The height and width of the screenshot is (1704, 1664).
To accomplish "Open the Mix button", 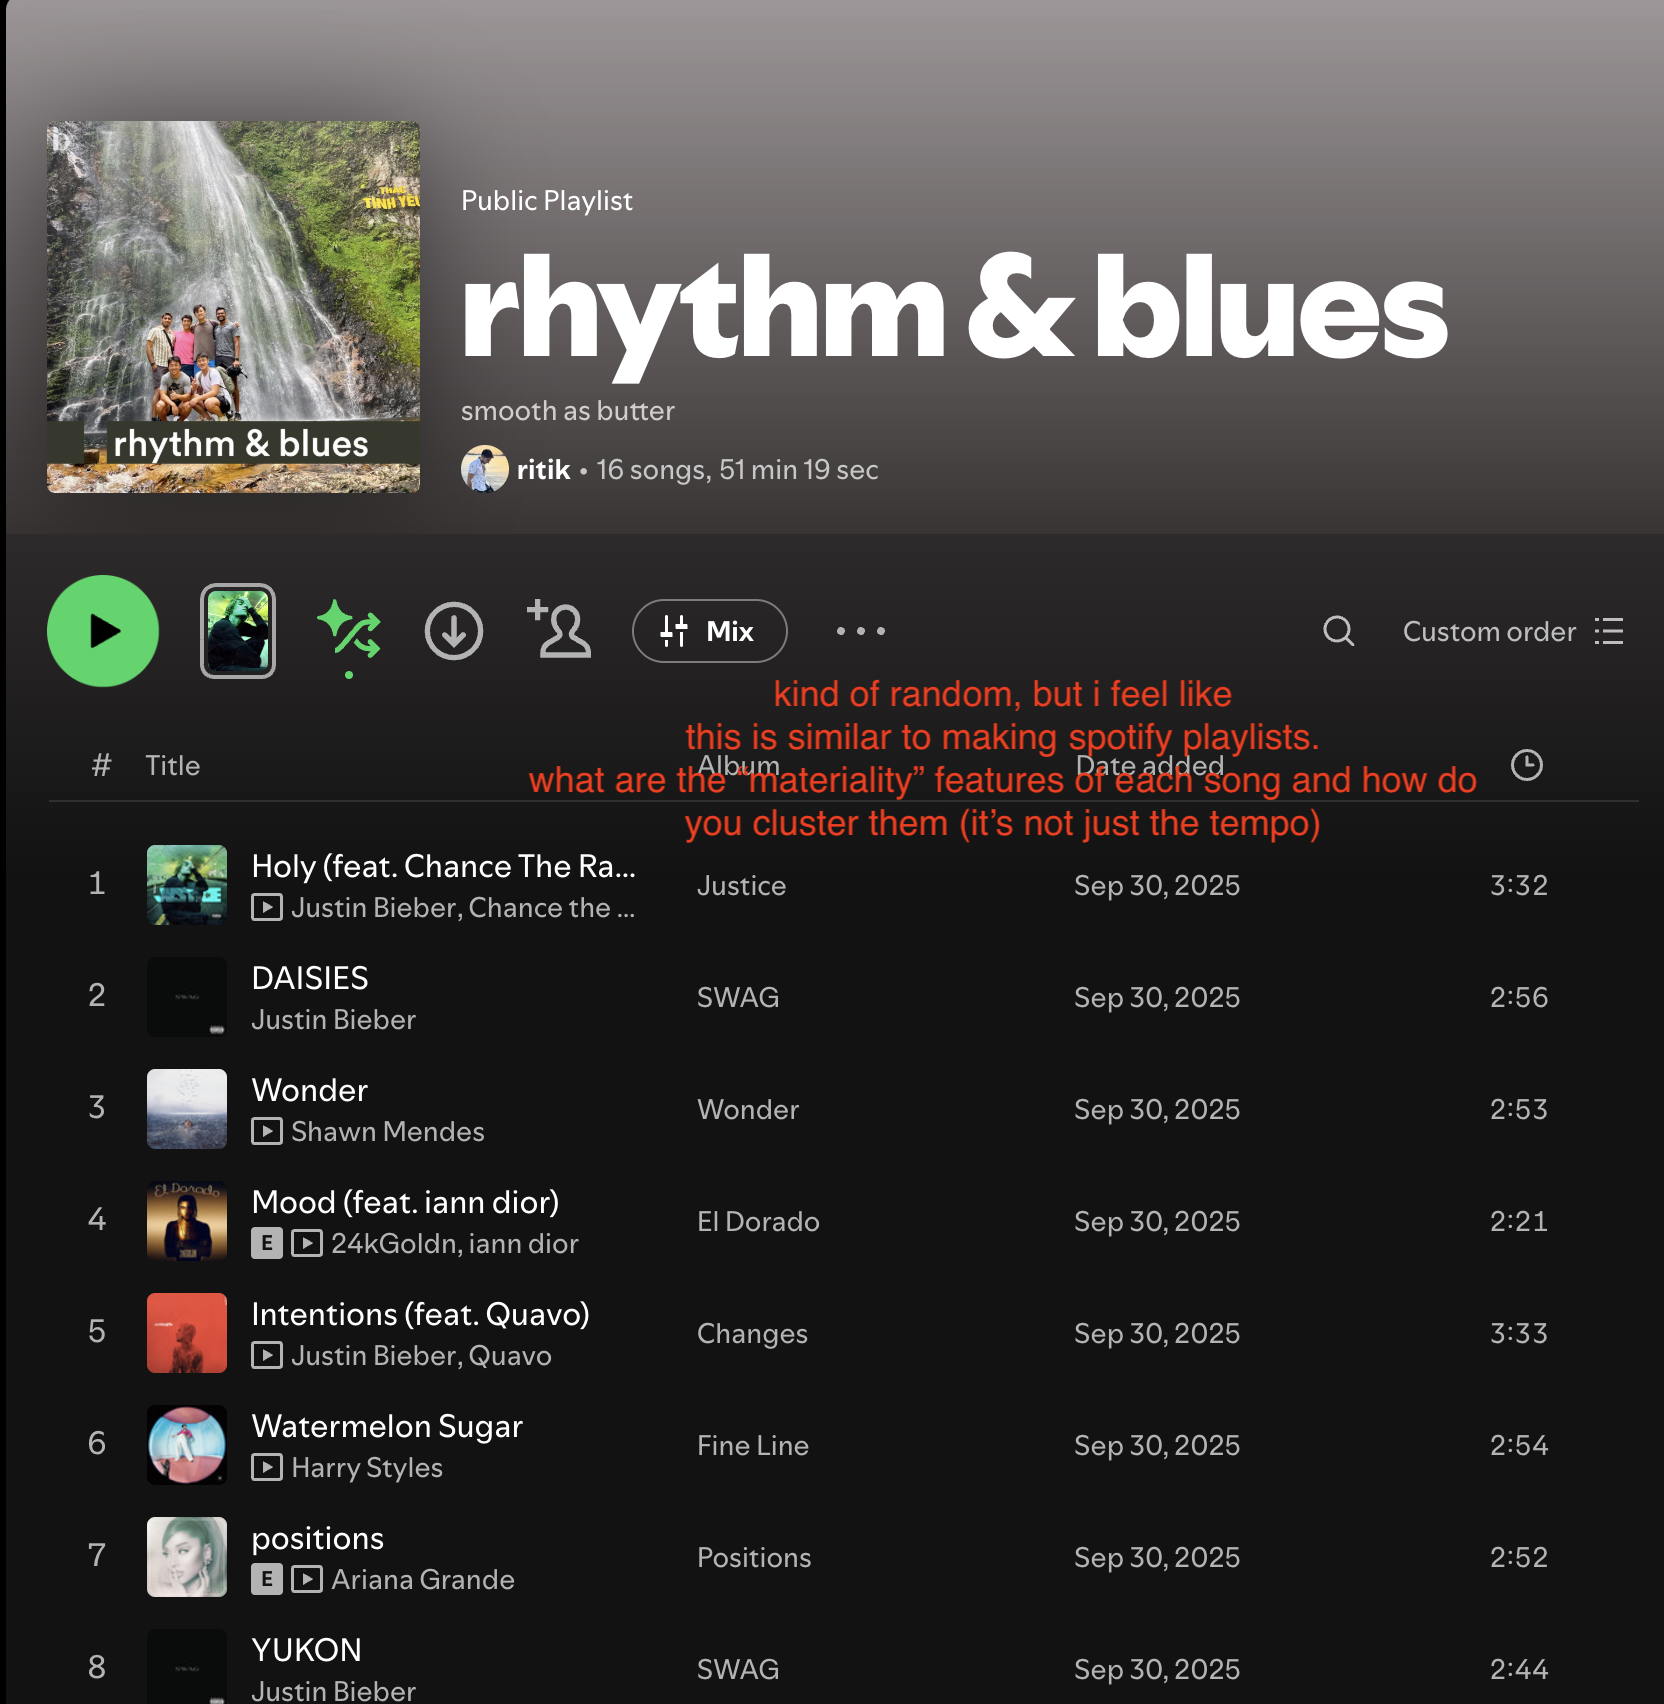I will [x=709, y=631].
